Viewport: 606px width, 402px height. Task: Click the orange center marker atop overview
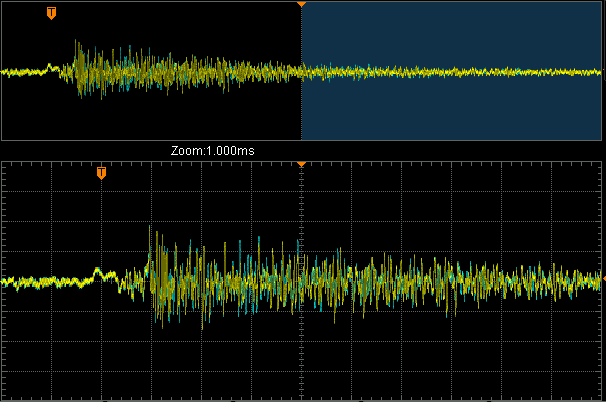tap(301, 4)
